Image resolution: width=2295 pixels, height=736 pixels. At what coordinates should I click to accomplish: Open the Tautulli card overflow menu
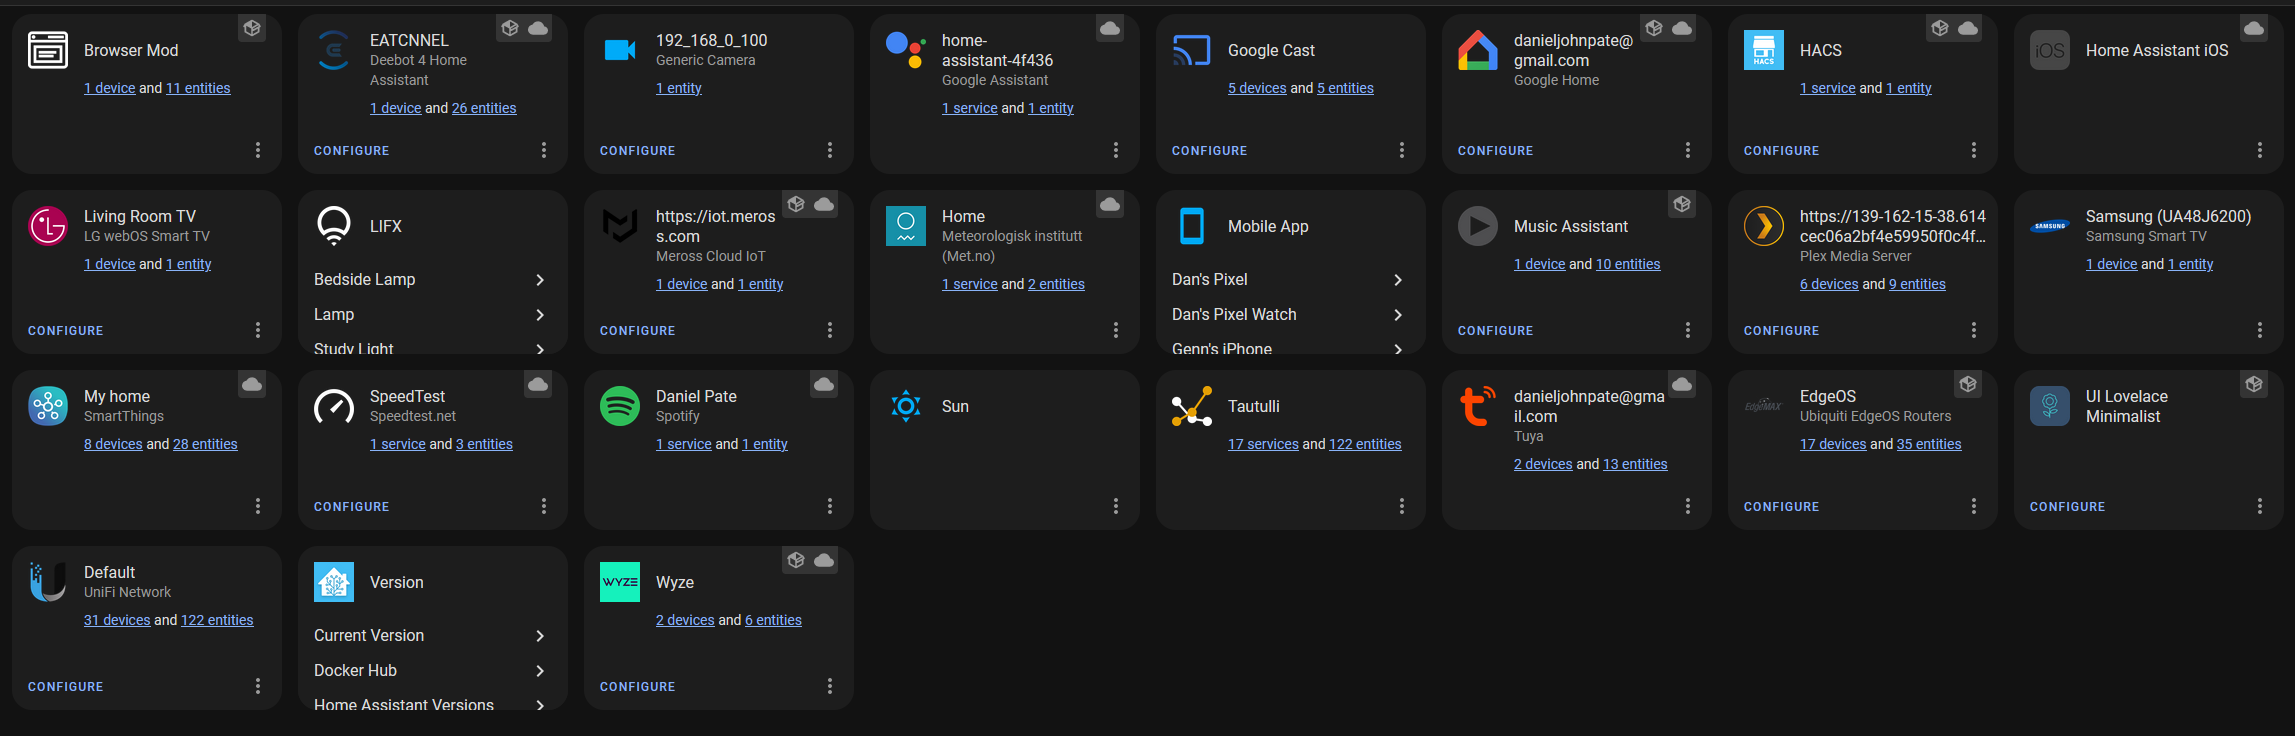[1402, 506]
